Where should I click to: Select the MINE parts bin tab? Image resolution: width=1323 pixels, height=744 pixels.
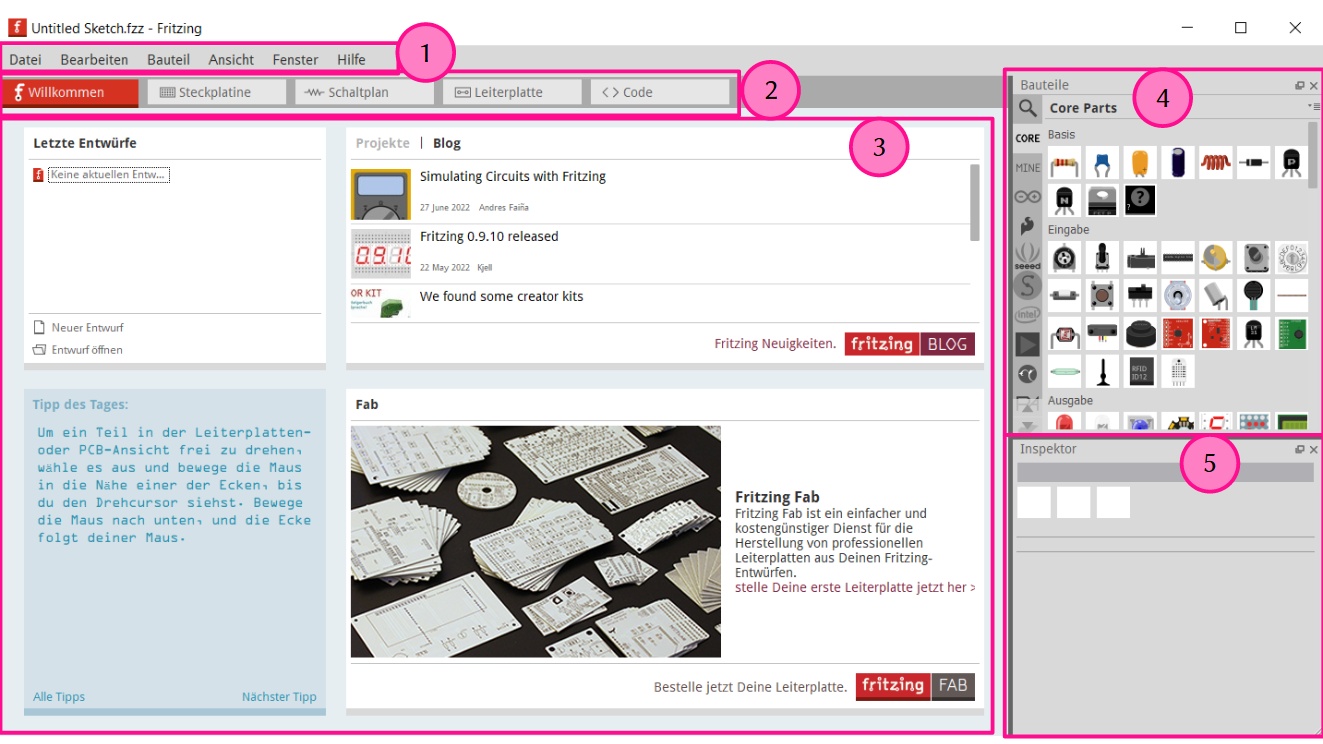(1028, 168)
